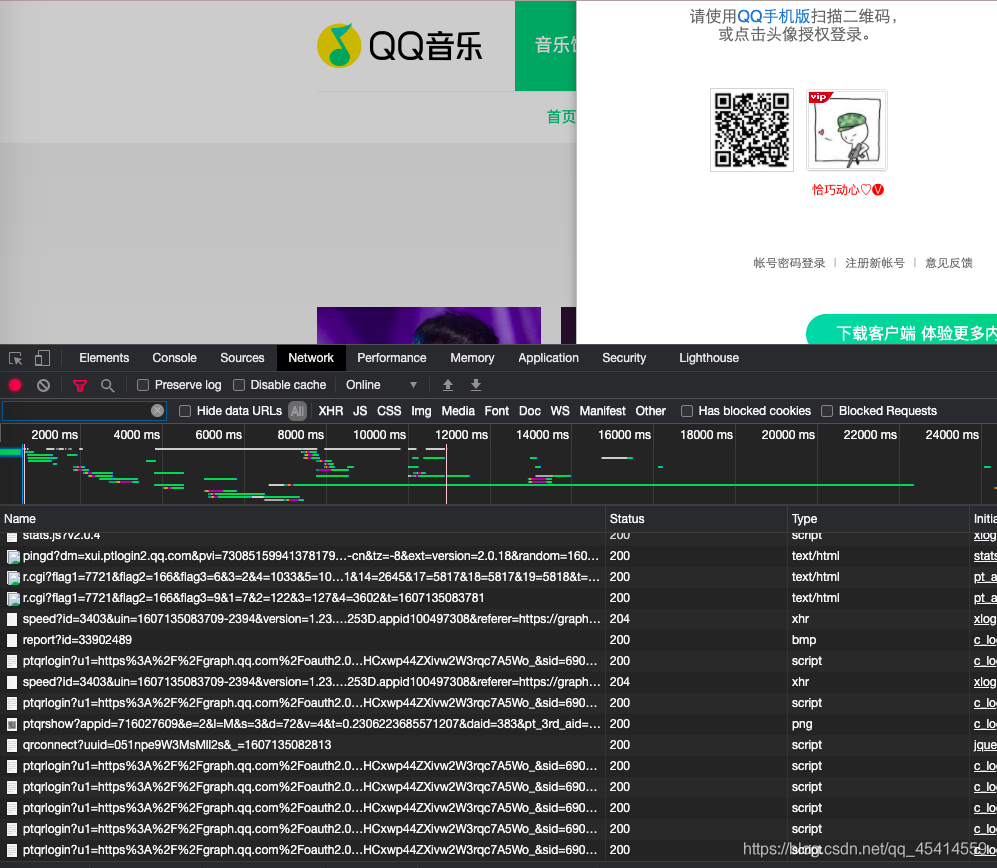Viewport: 997px width, 868px height.
Task: Click the 首页 navigation link
Action: tap(561, 116)
